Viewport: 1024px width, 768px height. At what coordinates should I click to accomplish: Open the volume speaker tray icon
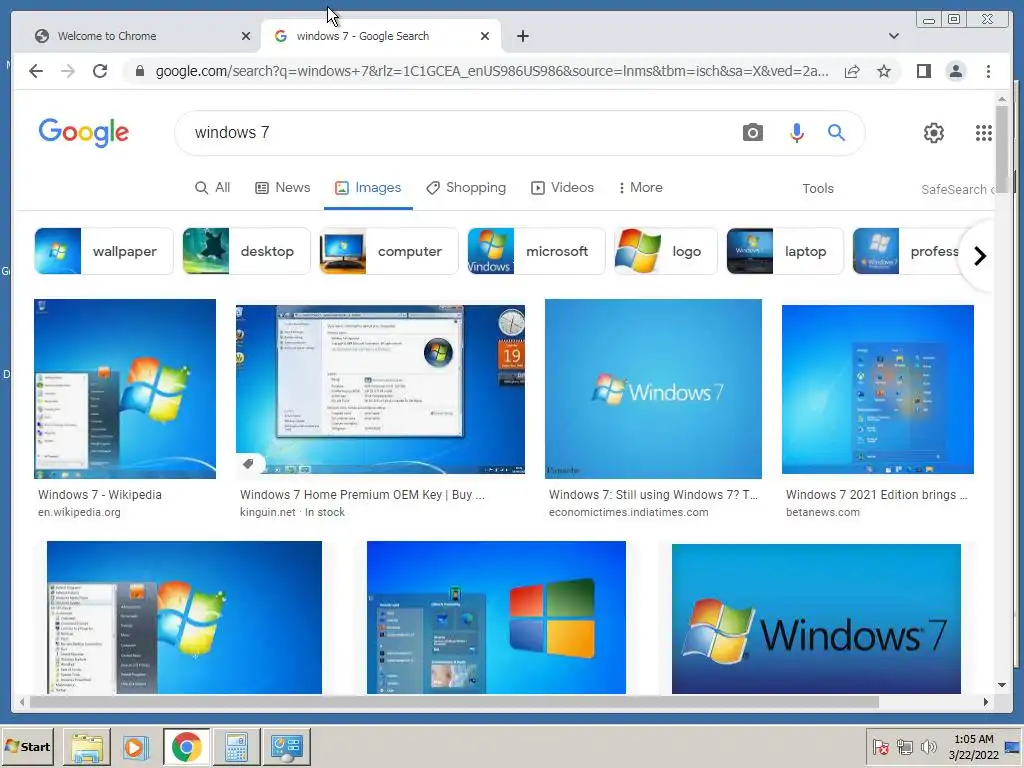click(928, 746)
